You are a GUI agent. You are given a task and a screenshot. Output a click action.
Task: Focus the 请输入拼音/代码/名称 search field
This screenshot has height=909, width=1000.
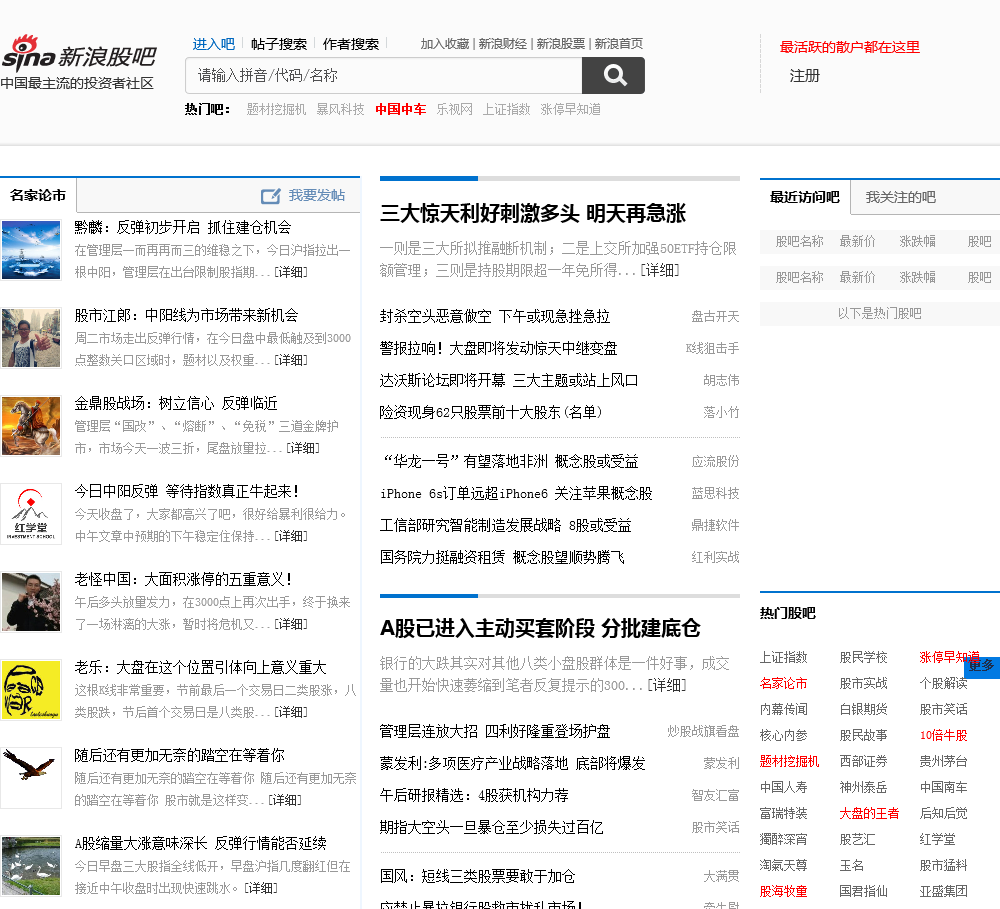383,75
